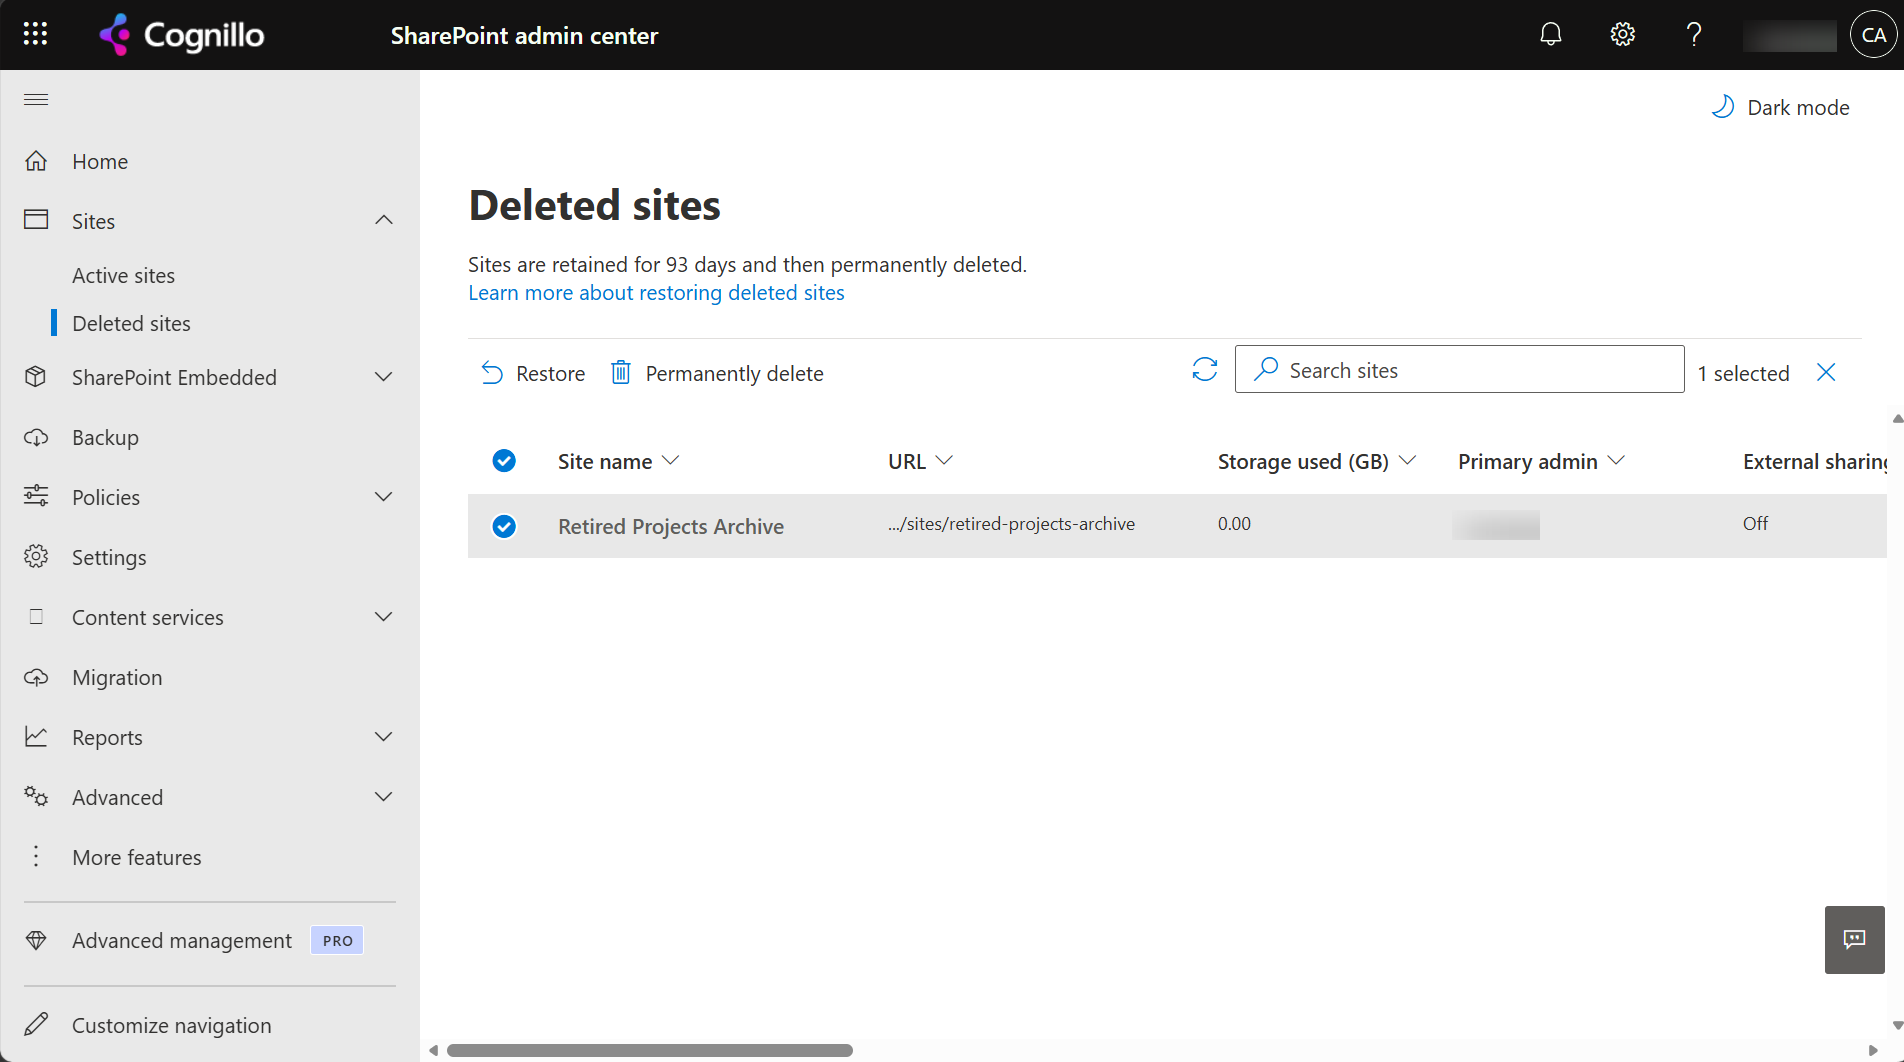Open the app launcher grid
Screen dimensions: 1904x1062
[35, 34]
